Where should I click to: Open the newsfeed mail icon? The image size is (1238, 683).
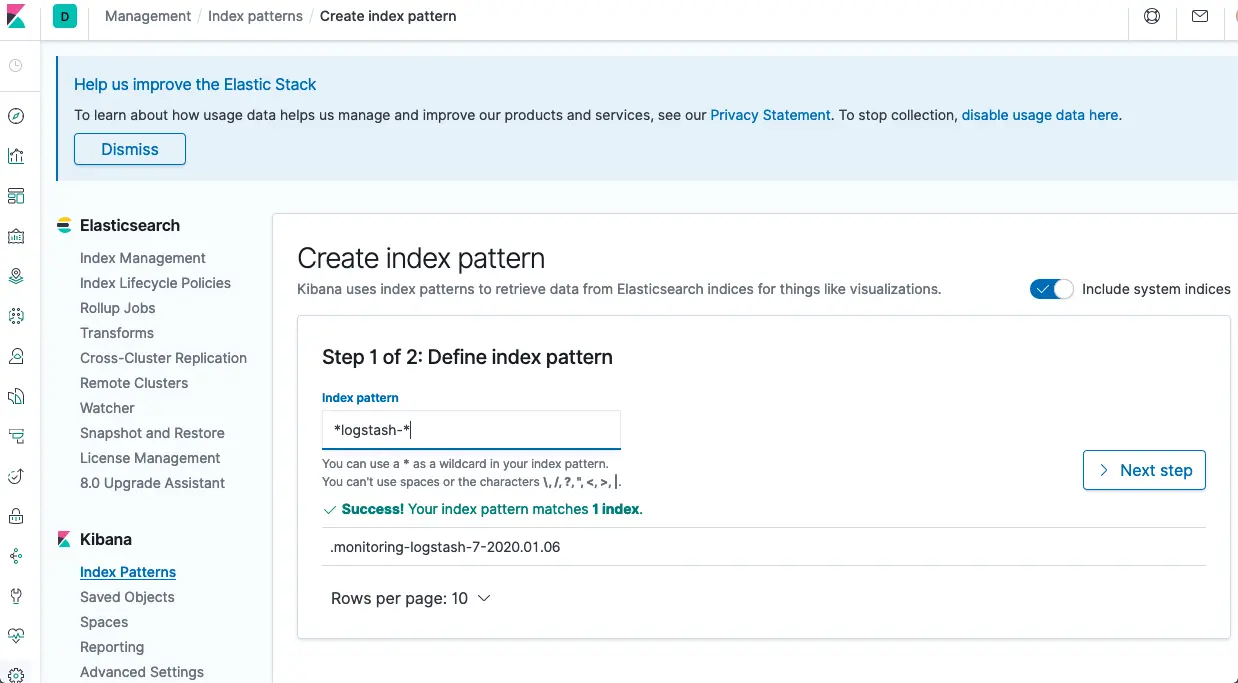(x=1200, y=16)
